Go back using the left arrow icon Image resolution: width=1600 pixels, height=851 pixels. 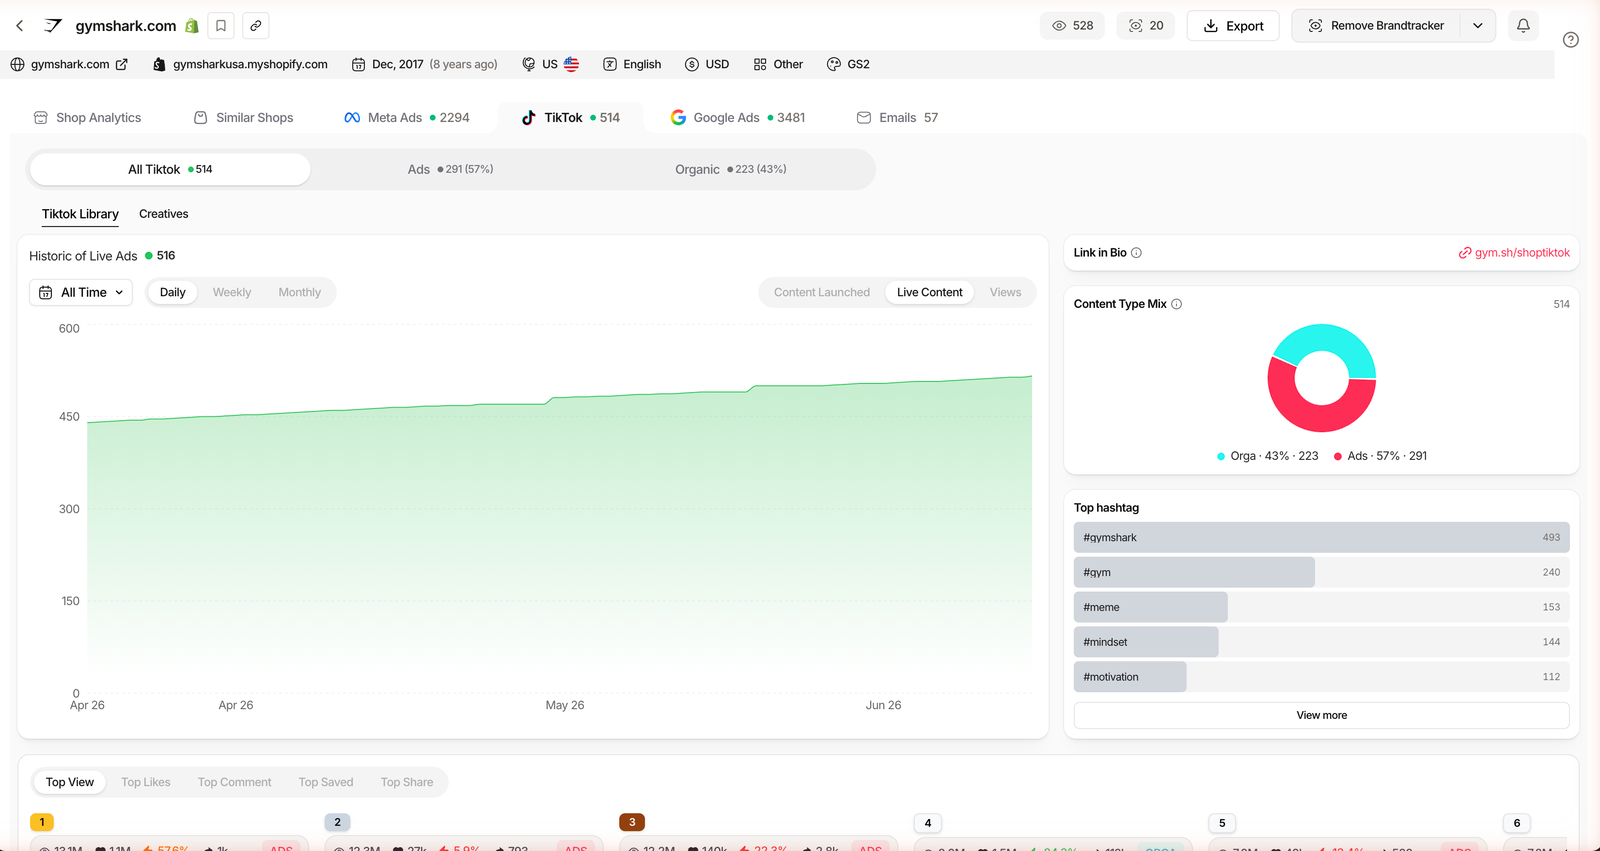click(20, 26)
